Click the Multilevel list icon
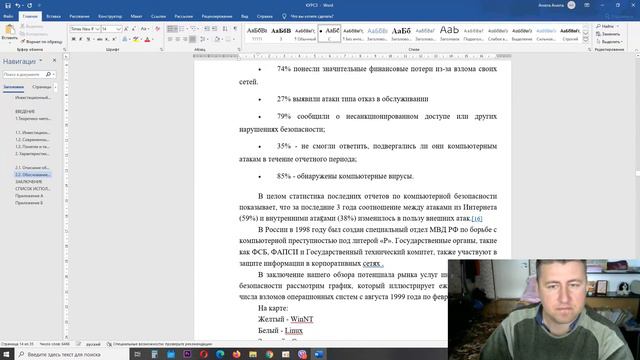640x360 pixels. point(194,29)
